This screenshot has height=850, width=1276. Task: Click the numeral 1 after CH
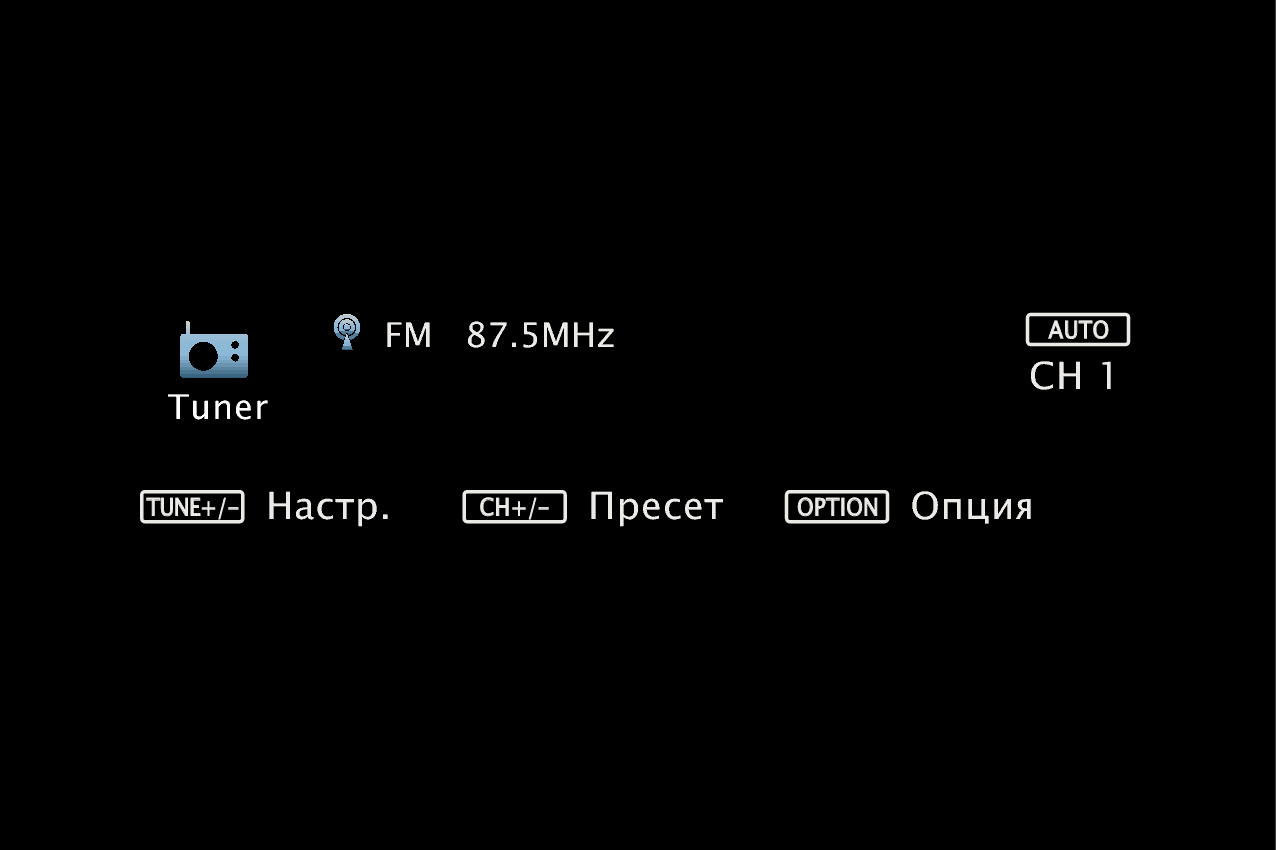[x=1106, y=377]
